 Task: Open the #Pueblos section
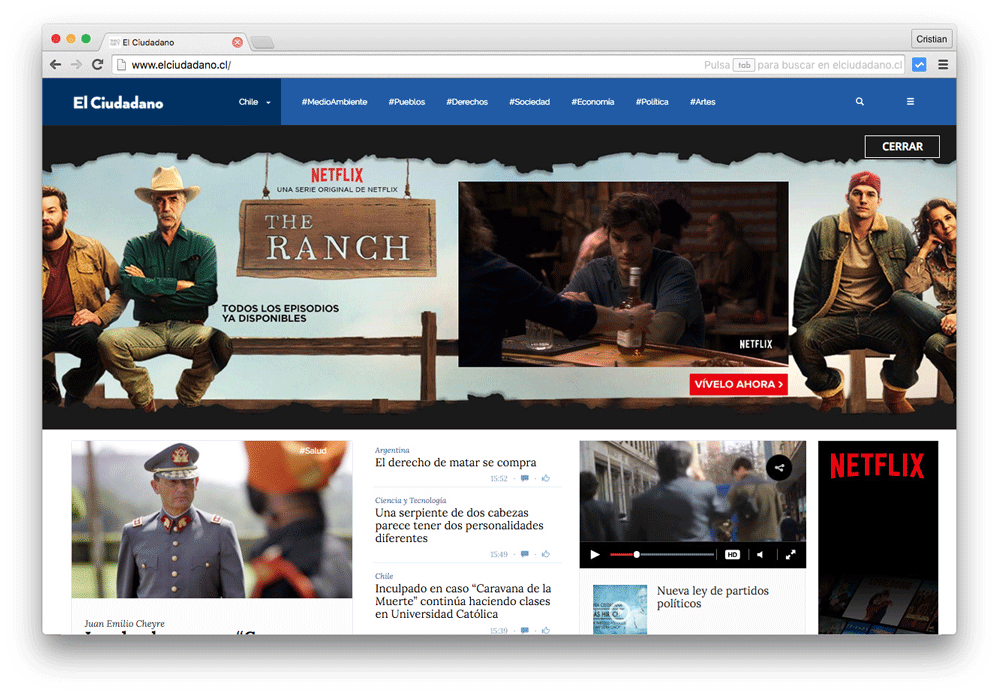(407, 102)
